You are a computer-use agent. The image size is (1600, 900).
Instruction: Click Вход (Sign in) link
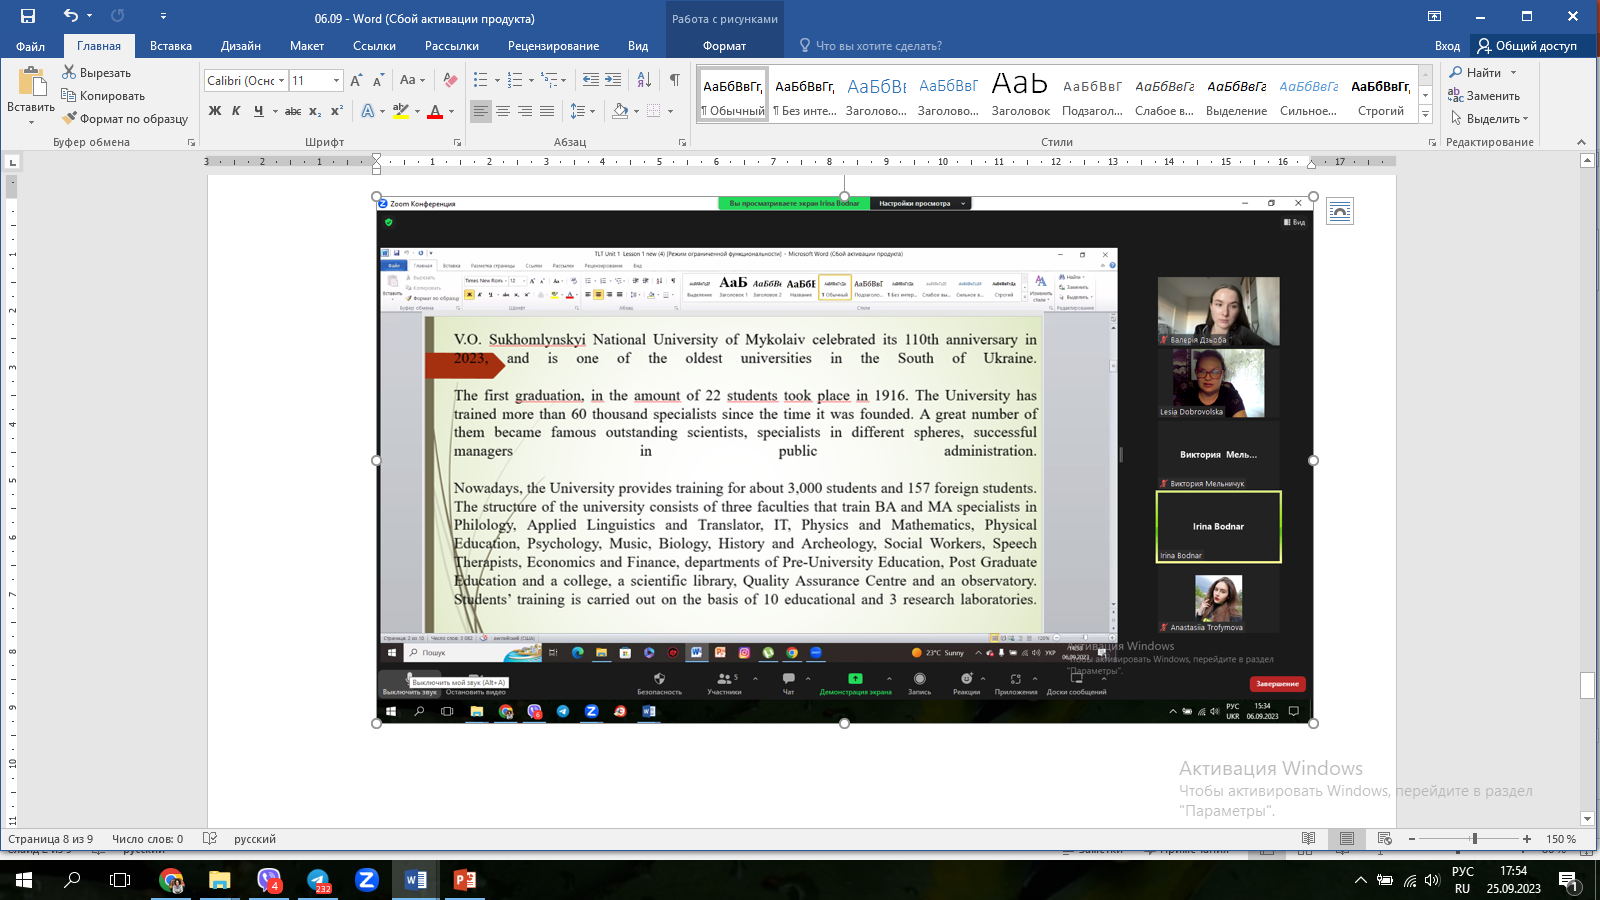[x=1447, y=46]
